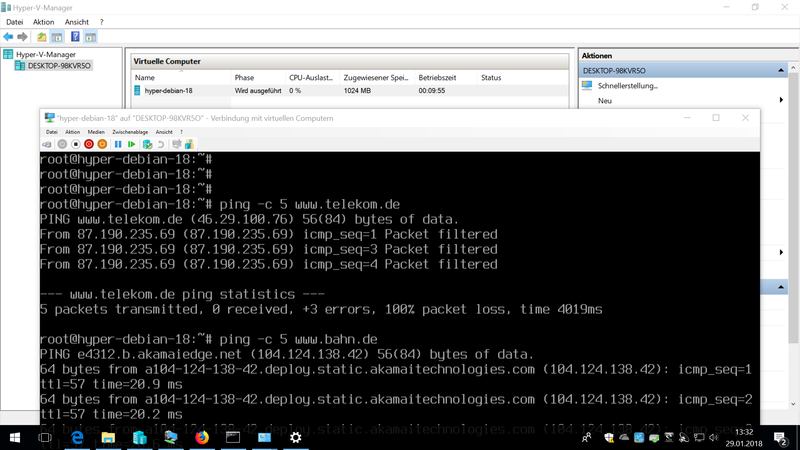Sort by Zugewiesener Spei... column header
Image resolution: width=800 pixels, height=450 pixels.
tap(378, 78)
